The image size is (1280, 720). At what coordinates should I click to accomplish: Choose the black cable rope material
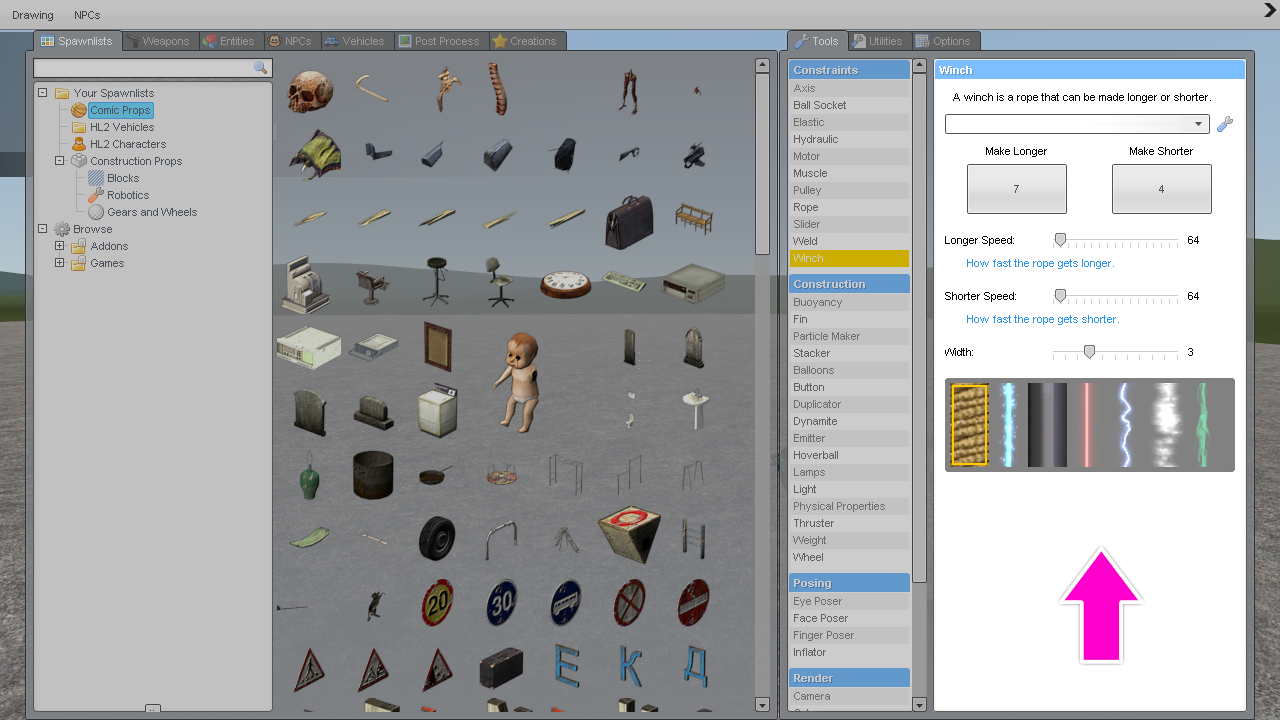[x=1048, y=425]
